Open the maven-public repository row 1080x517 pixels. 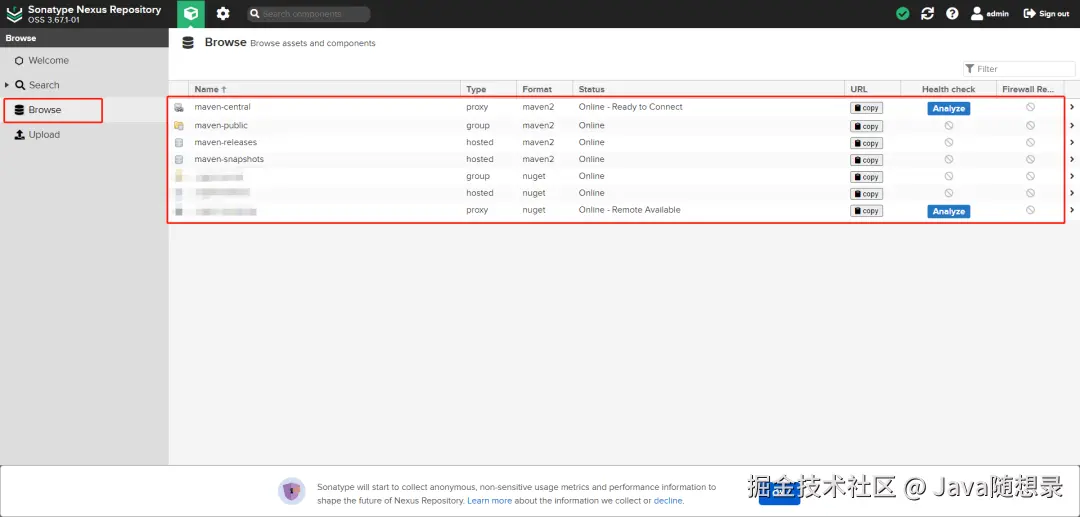coord(624,126)
